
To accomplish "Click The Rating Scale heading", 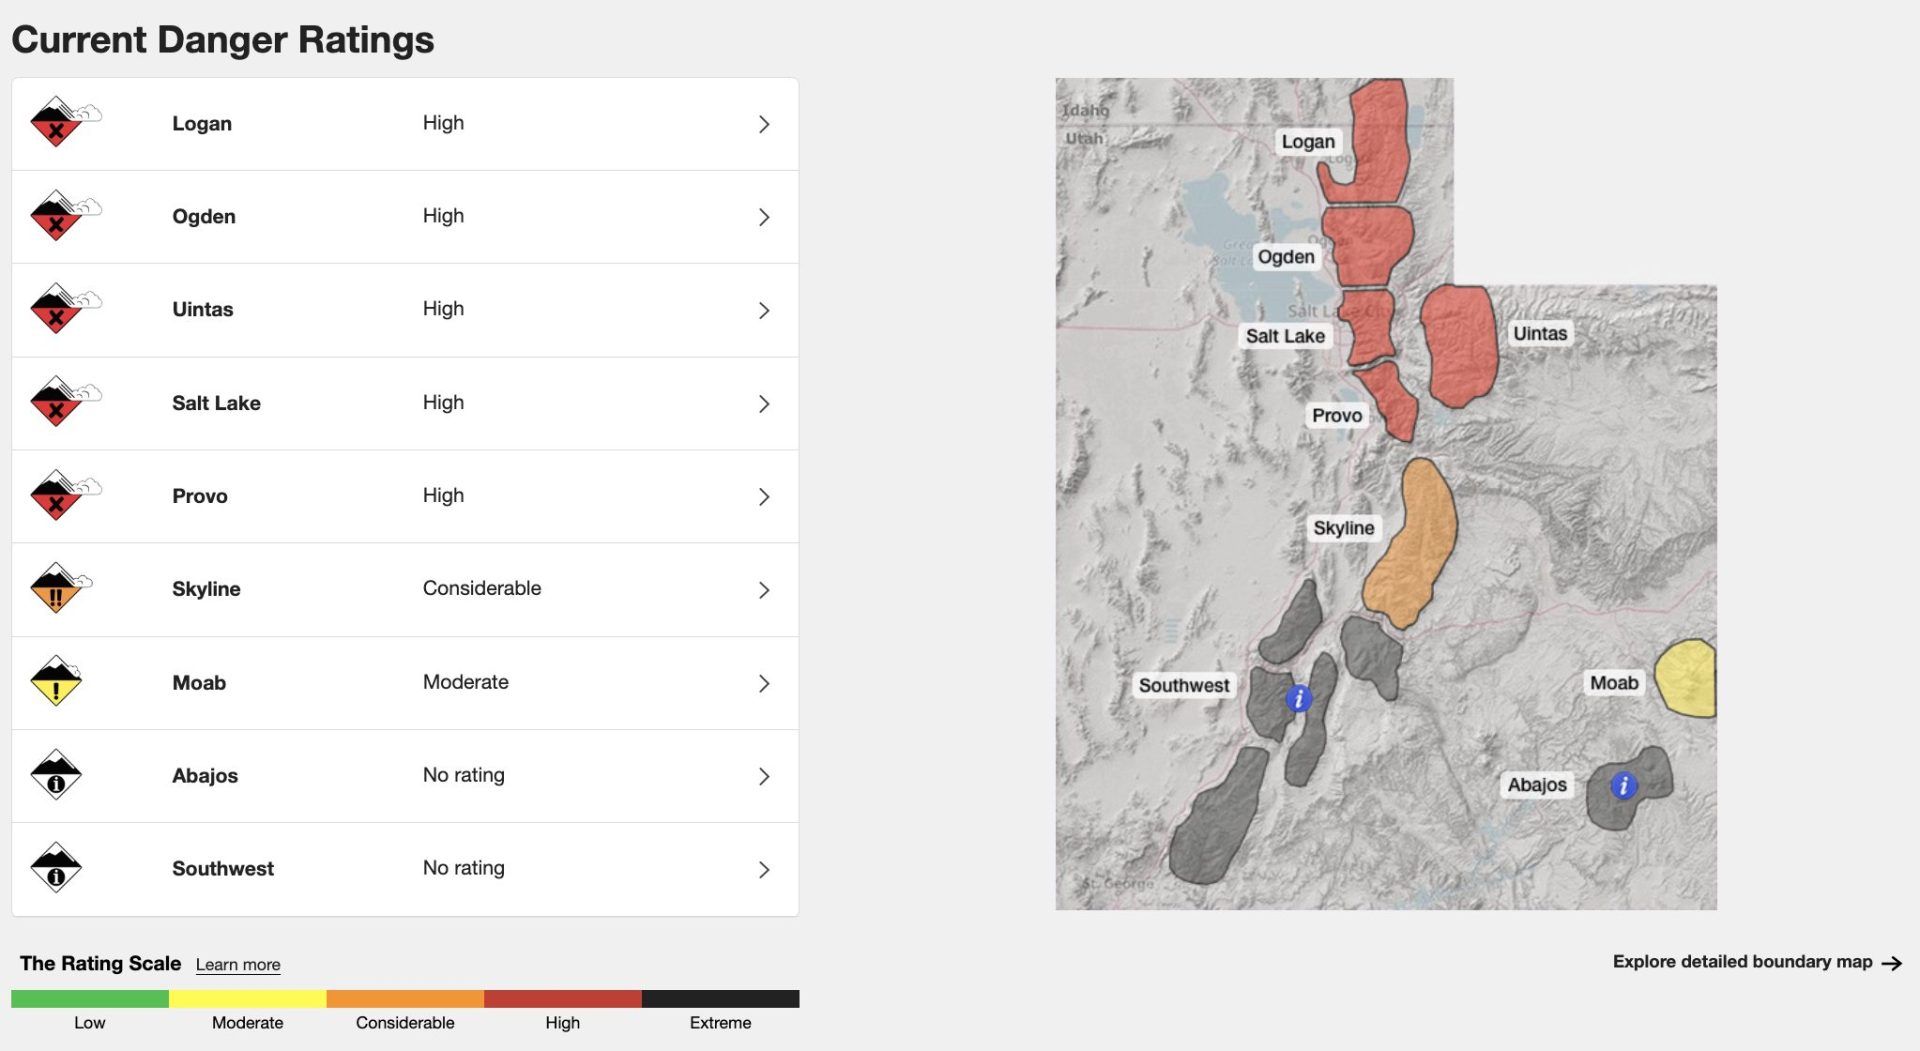I will click(x=100, y=963).
